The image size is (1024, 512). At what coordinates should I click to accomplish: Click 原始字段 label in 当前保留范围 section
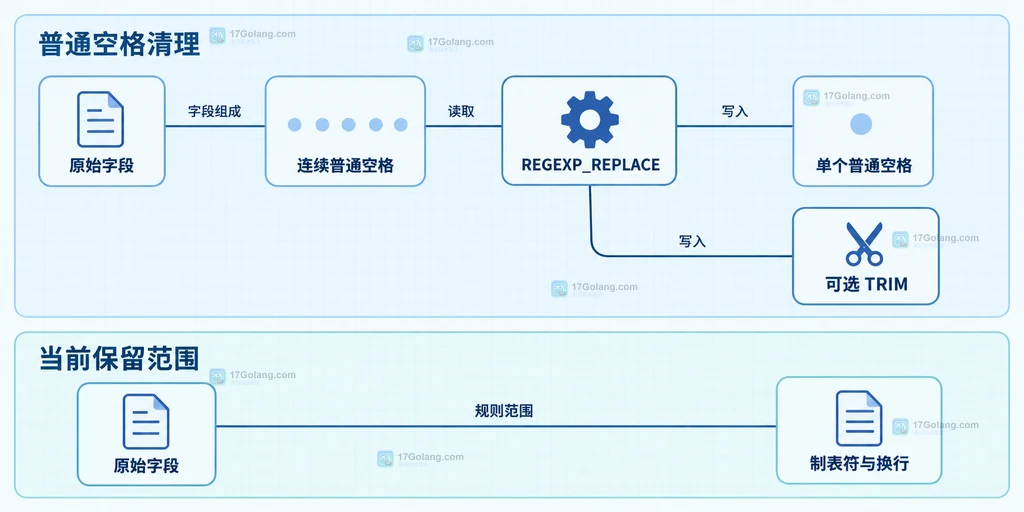(146, 466)
